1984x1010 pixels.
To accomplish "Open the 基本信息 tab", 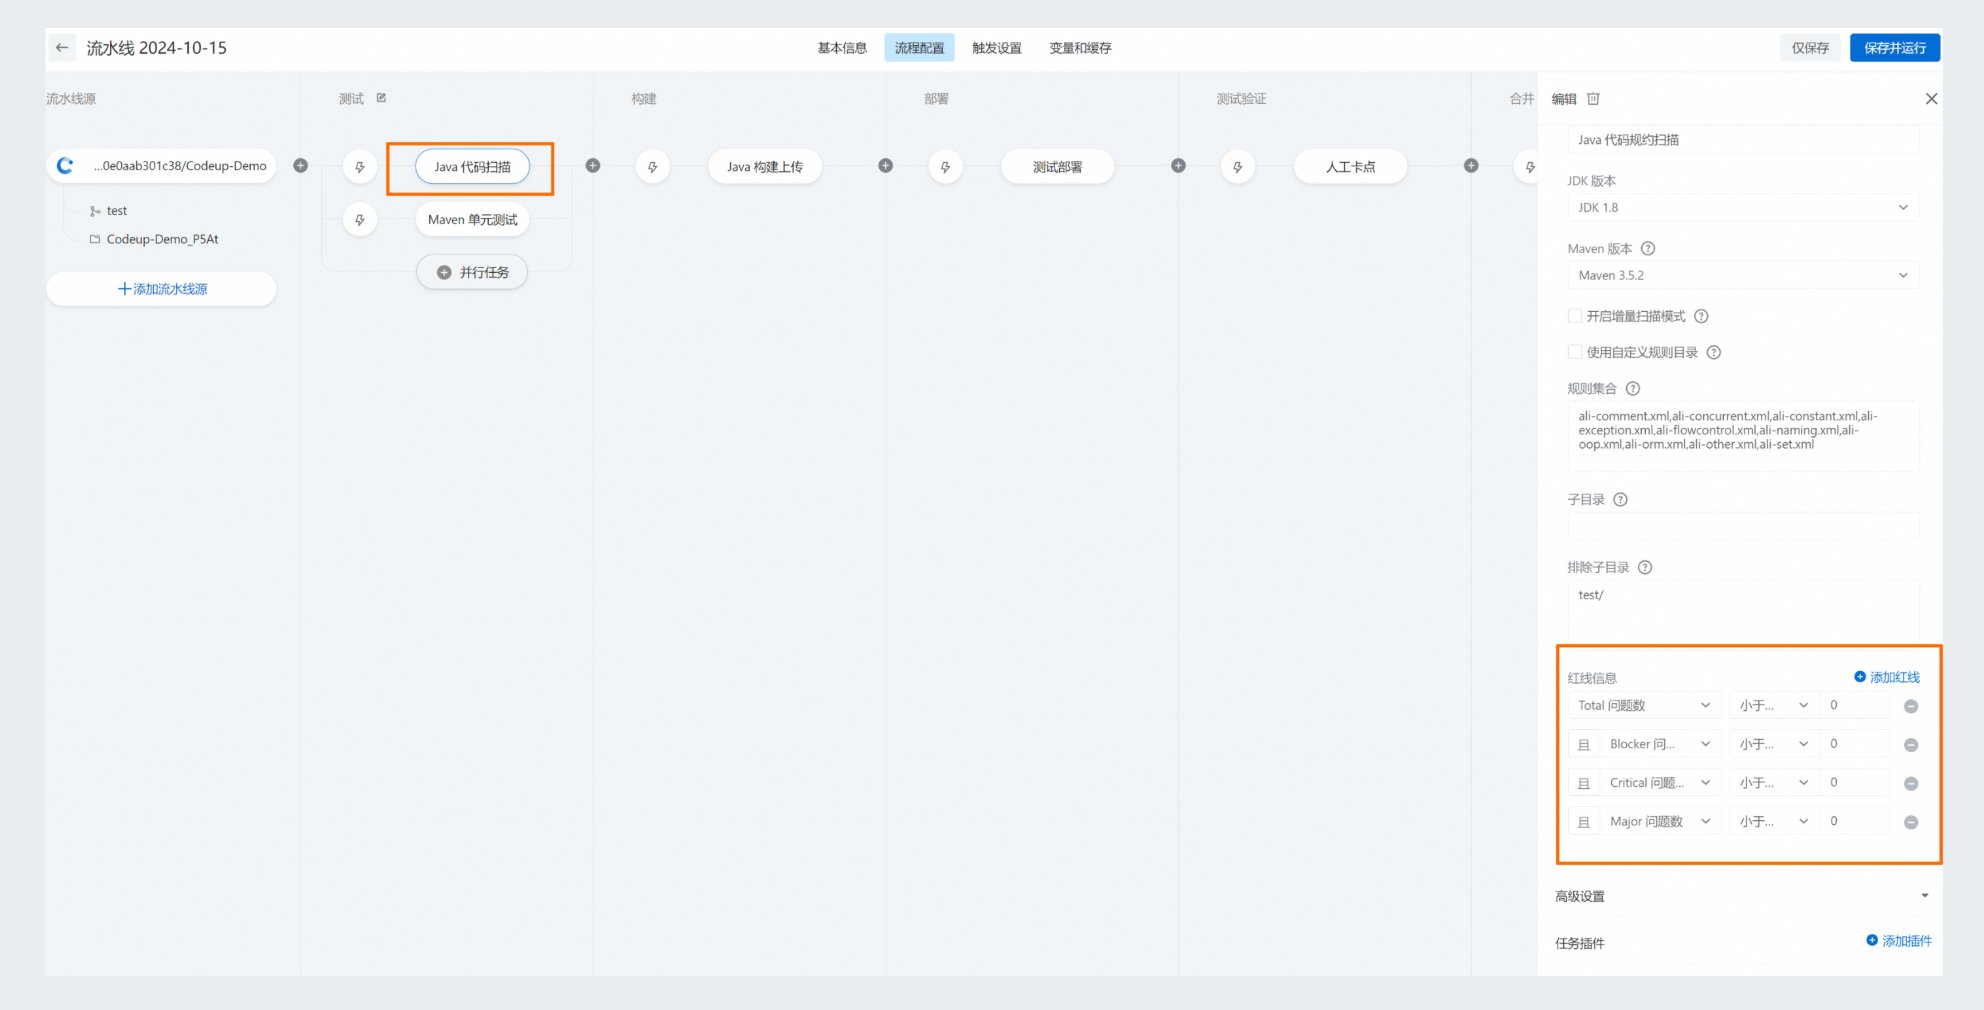I will point(842,48).
